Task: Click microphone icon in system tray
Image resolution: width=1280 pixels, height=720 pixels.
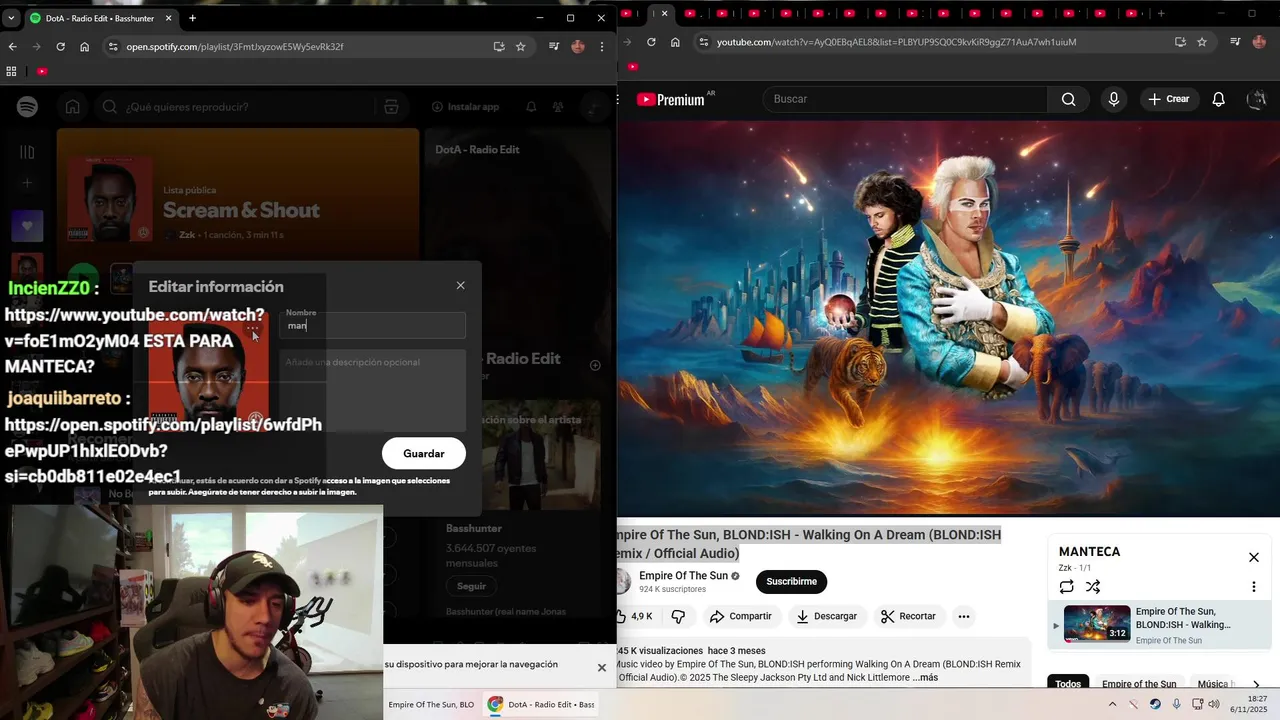Action: (x=1176, y=704)
